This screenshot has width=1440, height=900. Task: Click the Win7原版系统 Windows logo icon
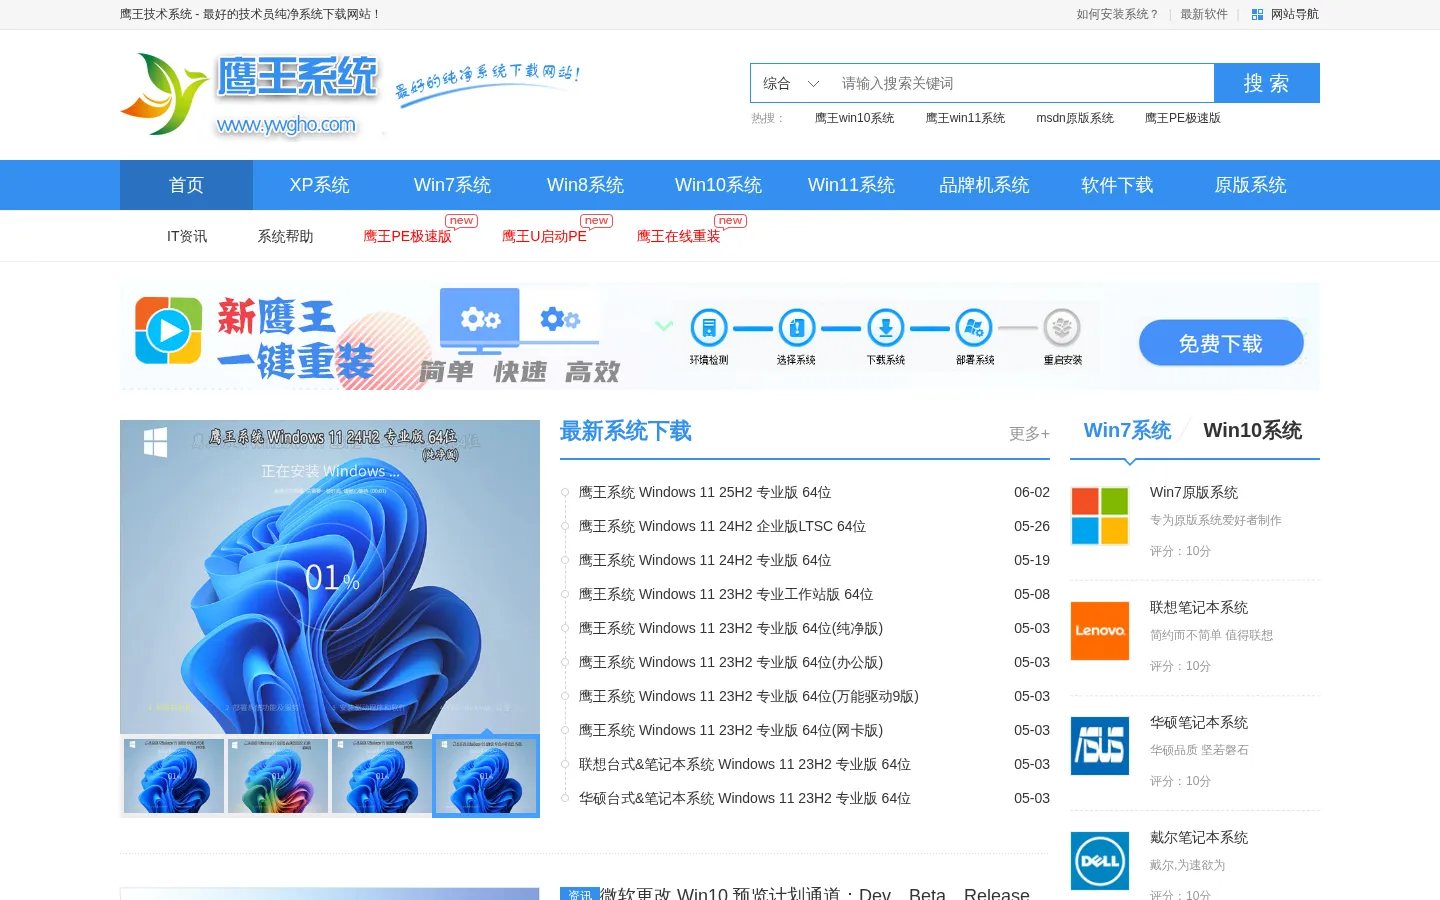1100,516
